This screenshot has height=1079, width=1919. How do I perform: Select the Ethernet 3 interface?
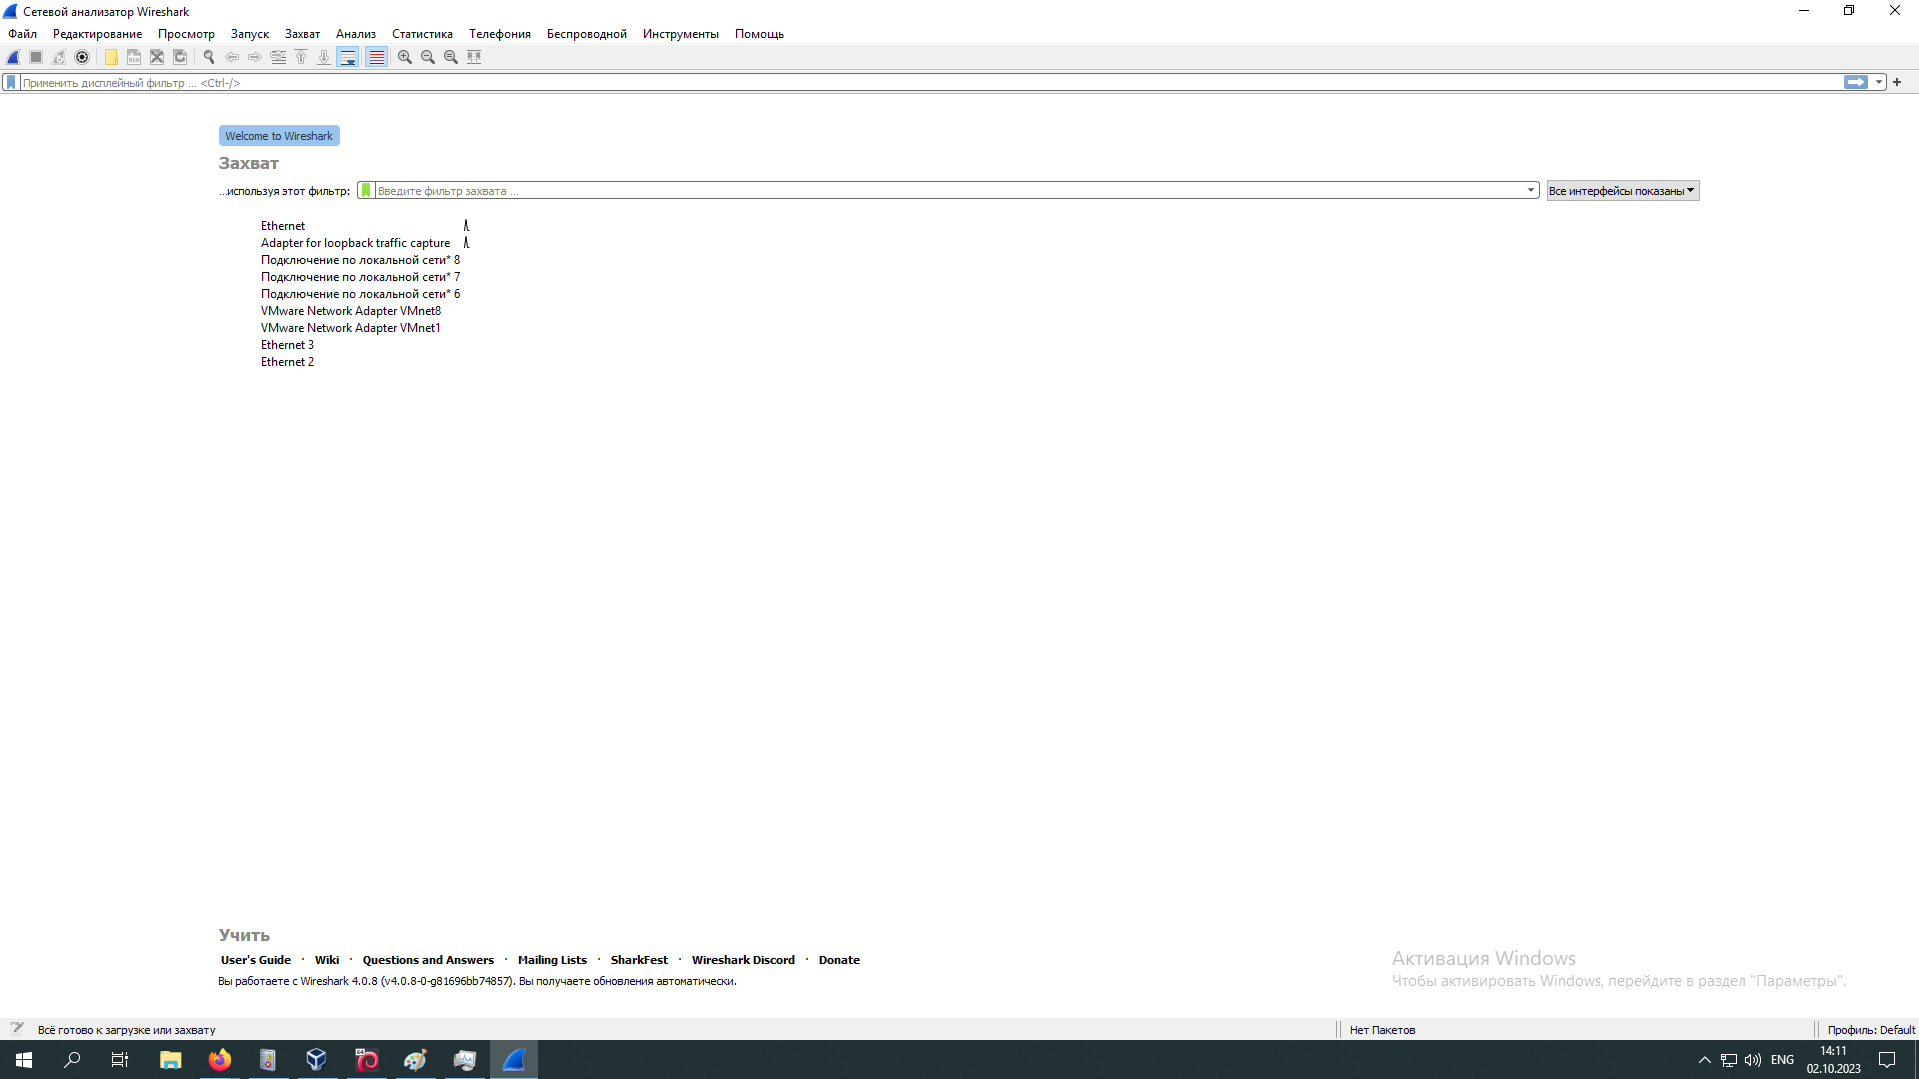(288, 345)
